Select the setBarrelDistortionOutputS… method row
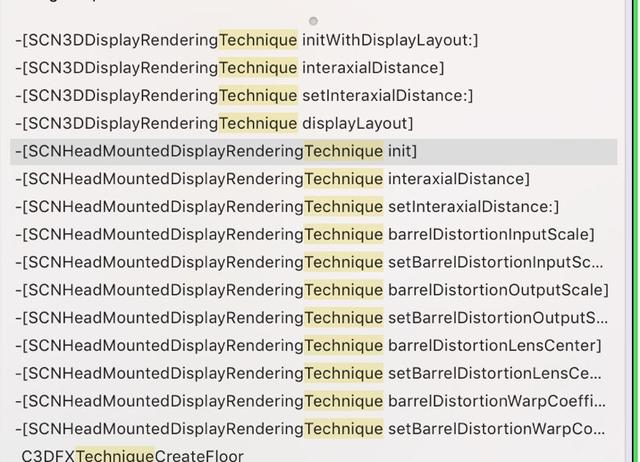This screenshot has height=462, width=640. click(x=313, y=318)
